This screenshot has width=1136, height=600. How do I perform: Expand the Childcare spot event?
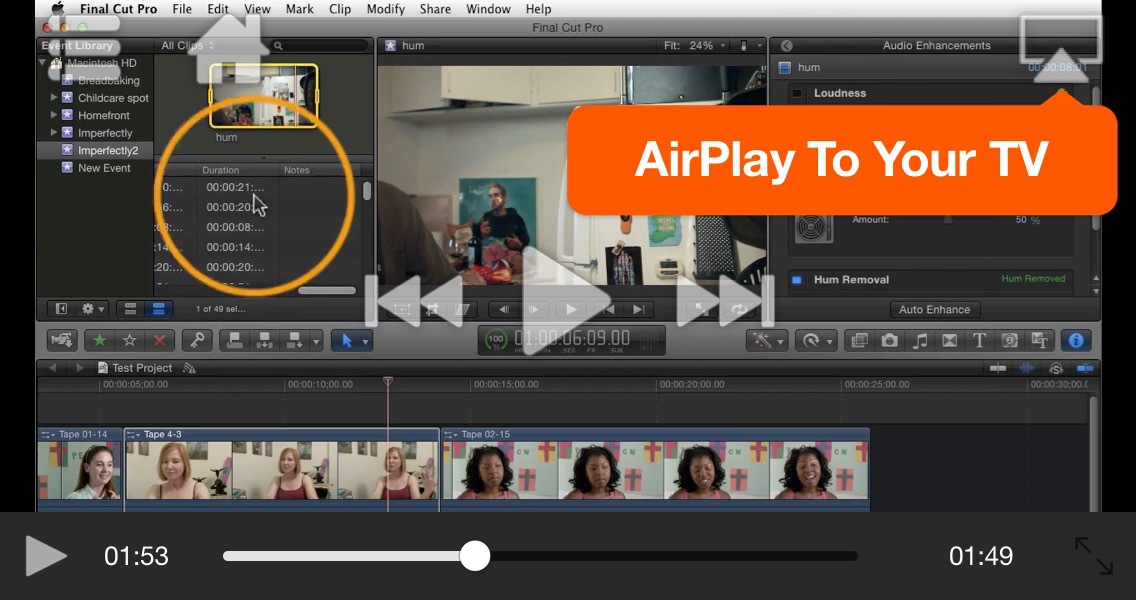point(54,98)
